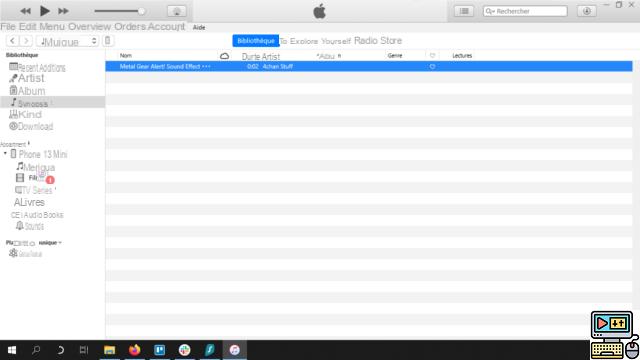The image size is (640, 360).
Task: Open Album in the library sidebar
Action: tap(27, 91)
